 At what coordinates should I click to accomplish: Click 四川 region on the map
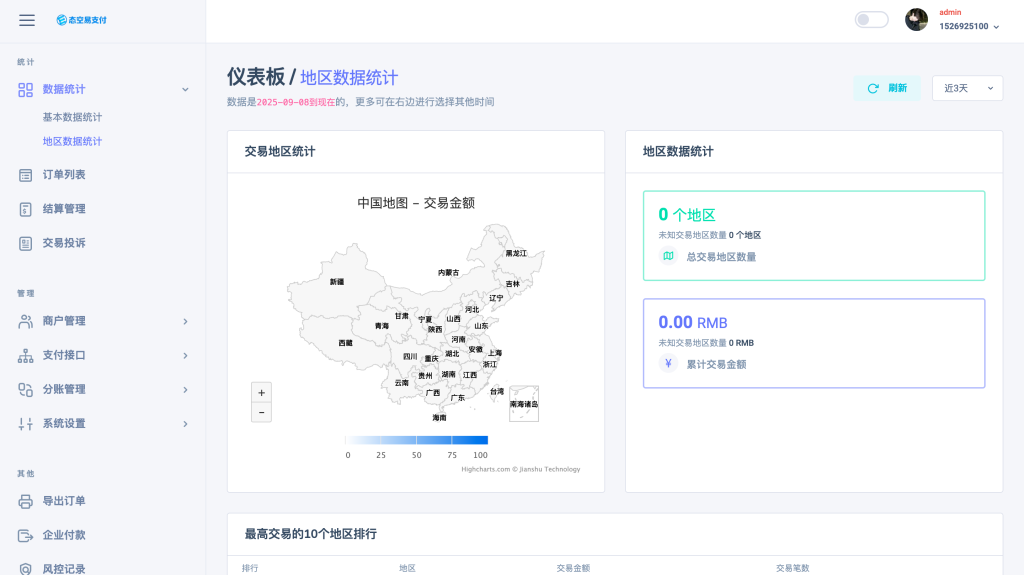[x=410, y=357]
